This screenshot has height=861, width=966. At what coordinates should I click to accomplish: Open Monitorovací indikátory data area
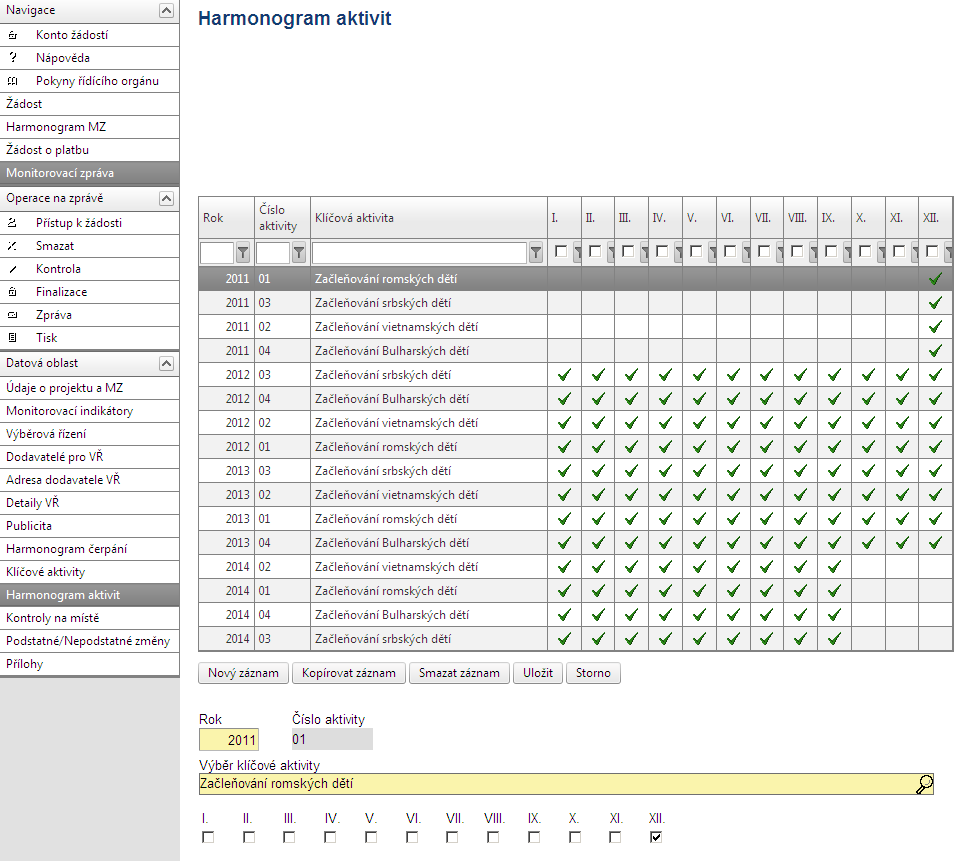tap(89, 411)
